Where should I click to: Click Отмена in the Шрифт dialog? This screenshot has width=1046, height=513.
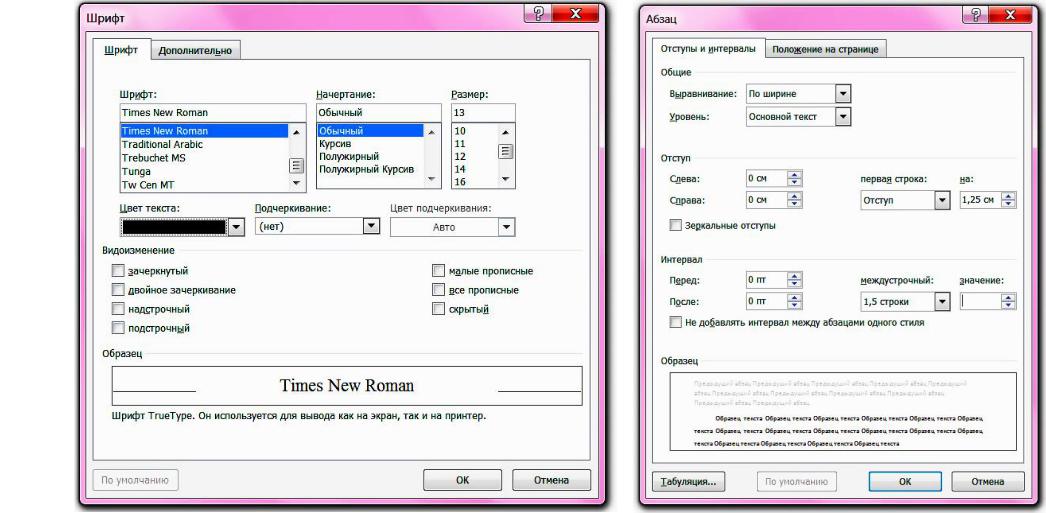551,480
